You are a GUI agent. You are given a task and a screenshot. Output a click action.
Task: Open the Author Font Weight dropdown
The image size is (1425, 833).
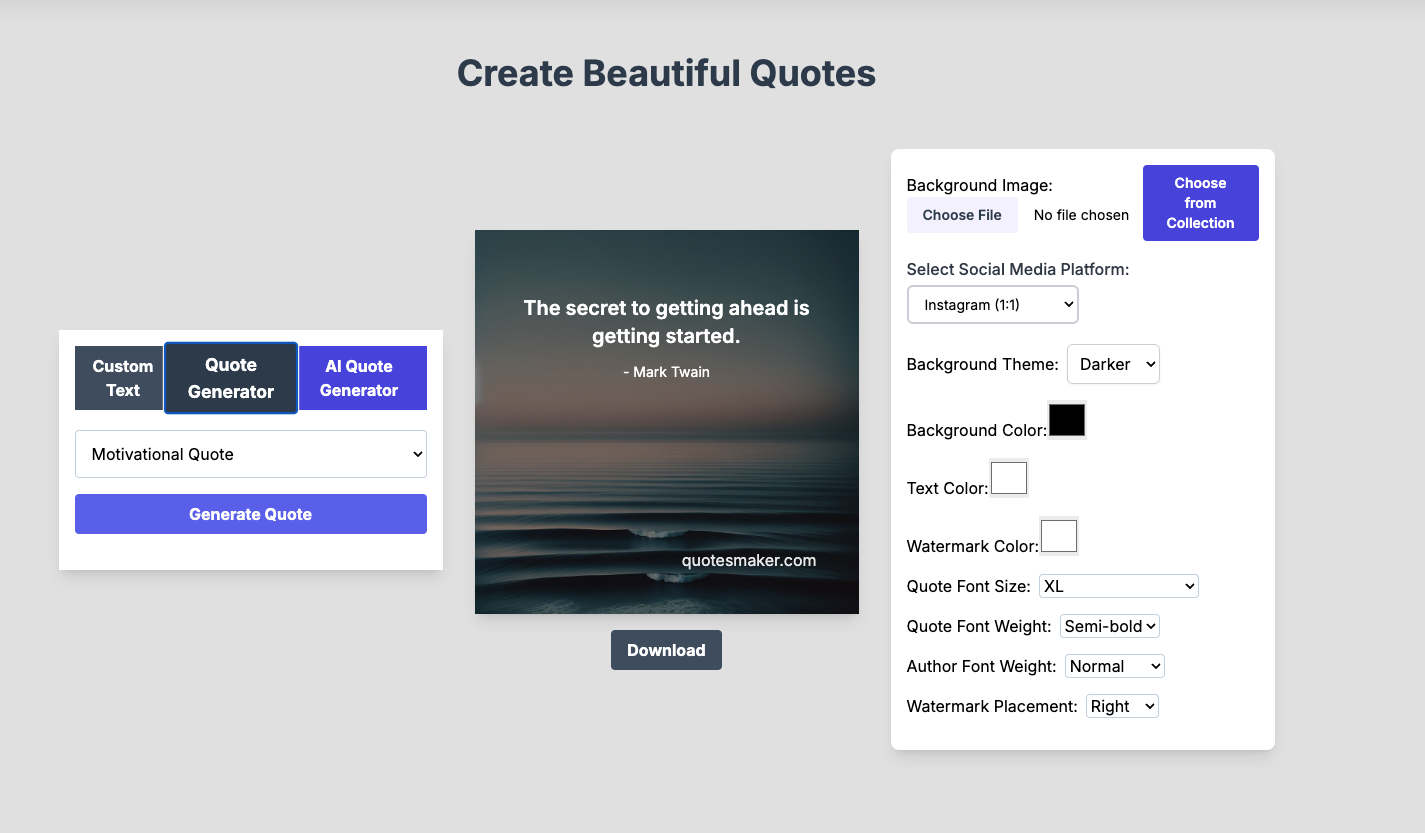pos(1114,666)
